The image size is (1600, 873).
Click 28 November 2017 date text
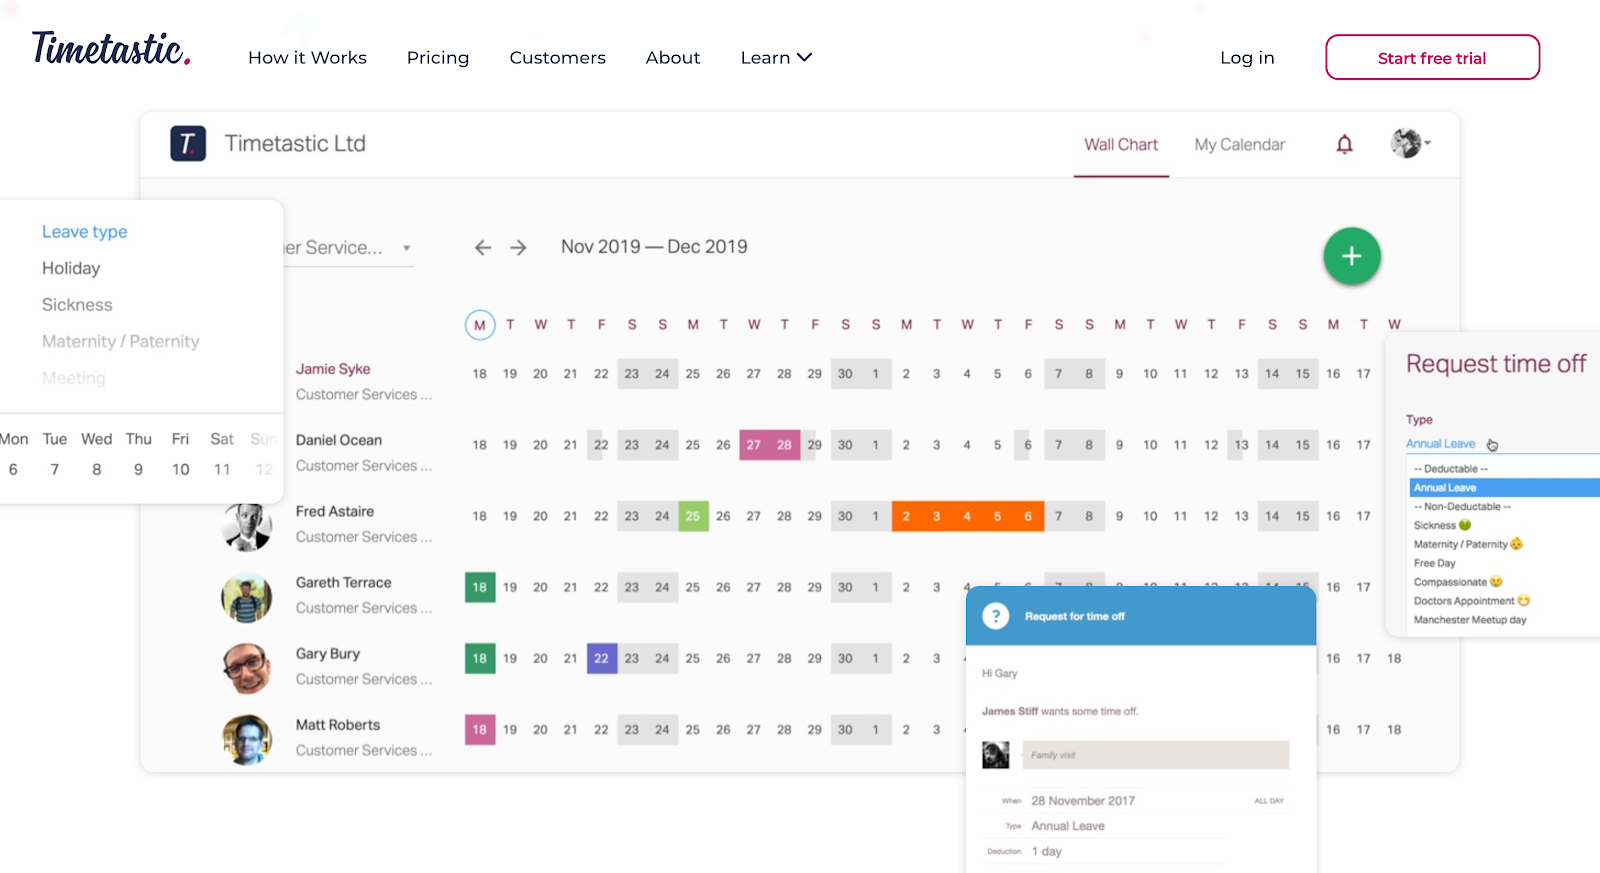click(x=1083, y=801)
